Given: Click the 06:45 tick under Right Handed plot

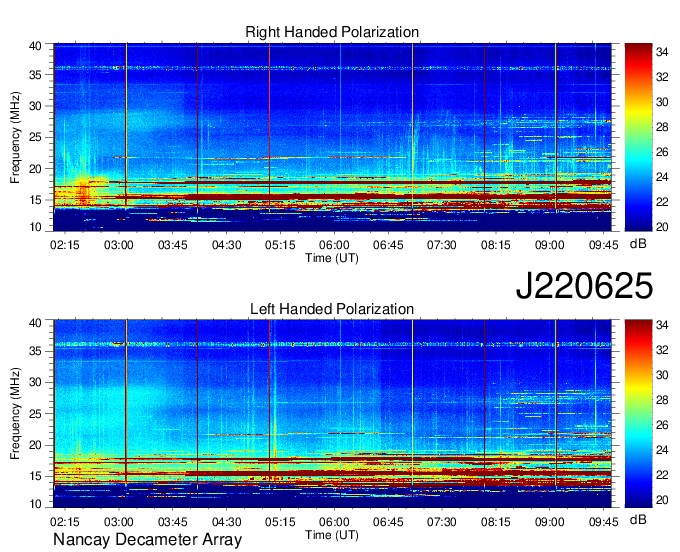Looking at the screenshot, I should 388,245.
